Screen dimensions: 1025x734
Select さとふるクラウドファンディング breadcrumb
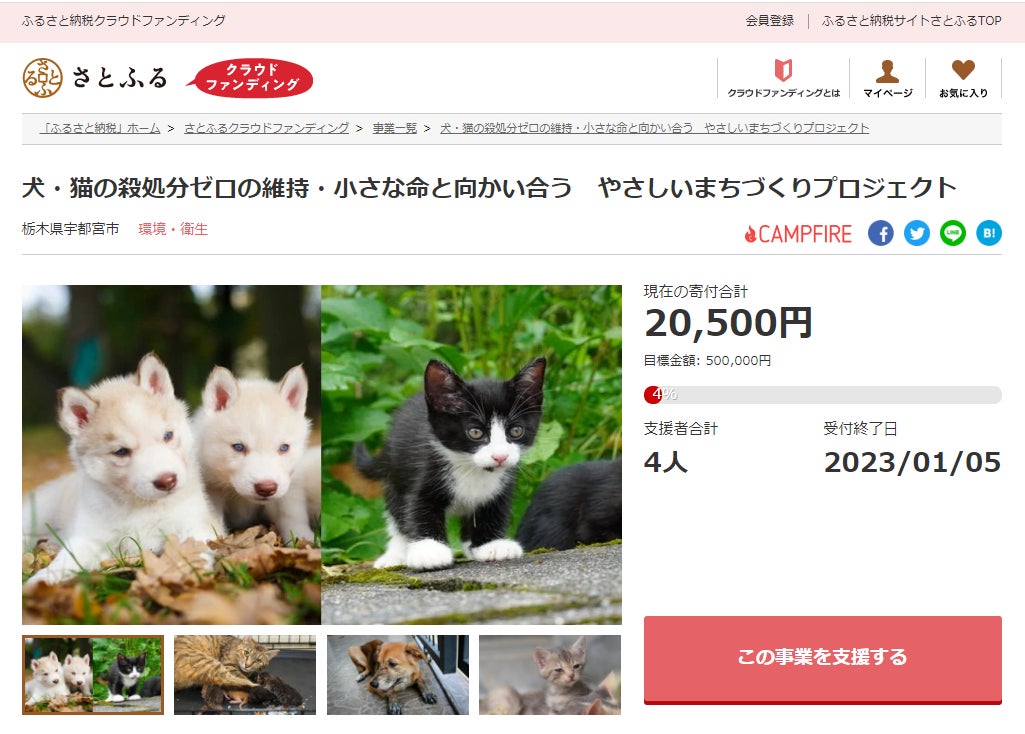point(266,128)
